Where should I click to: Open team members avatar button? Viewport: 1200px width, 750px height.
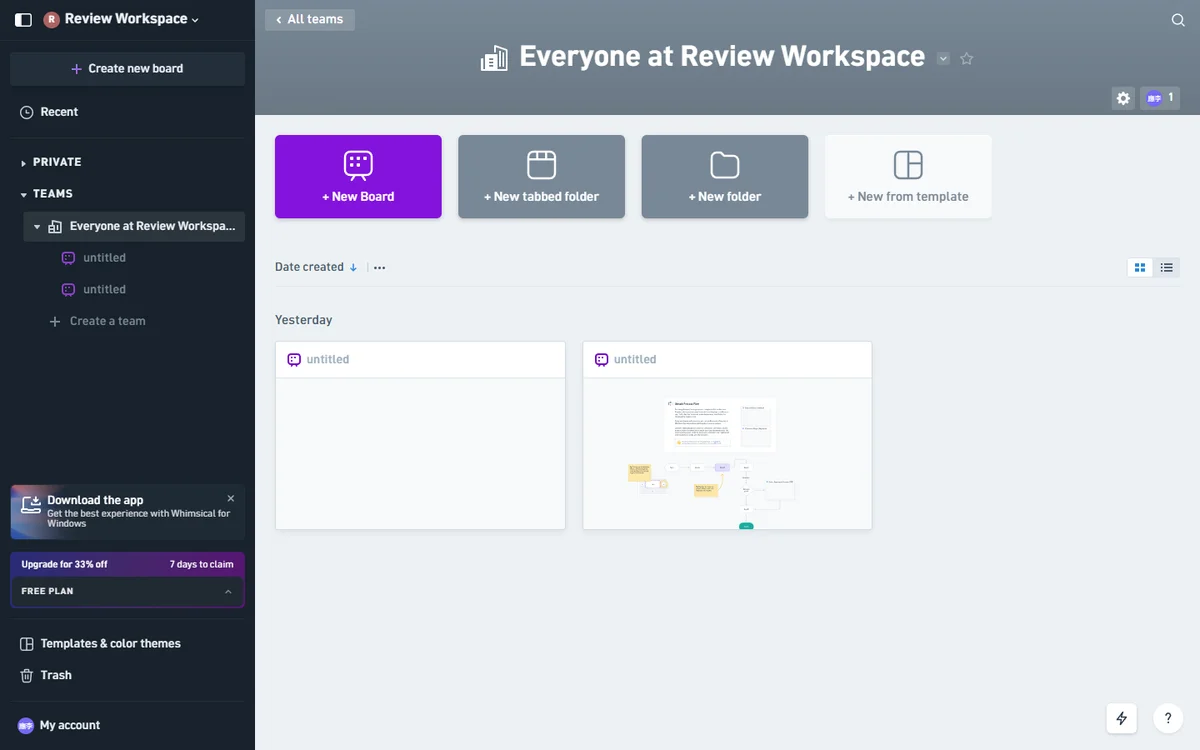(1160, 98)
